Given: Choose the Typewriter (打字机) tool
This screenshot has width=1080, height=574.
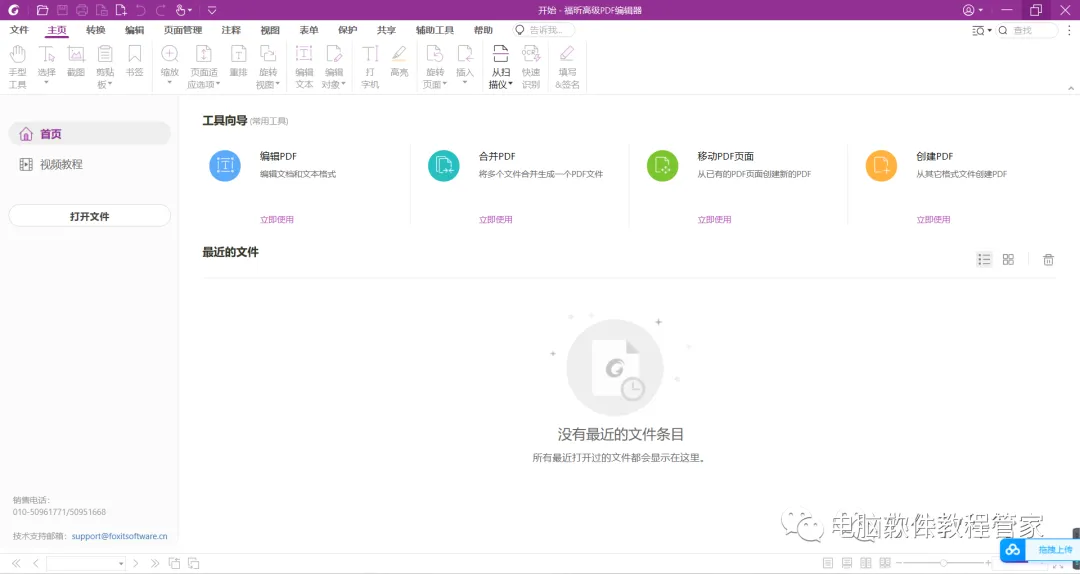Looking at the screenshot, I should [x=371, y=68].
